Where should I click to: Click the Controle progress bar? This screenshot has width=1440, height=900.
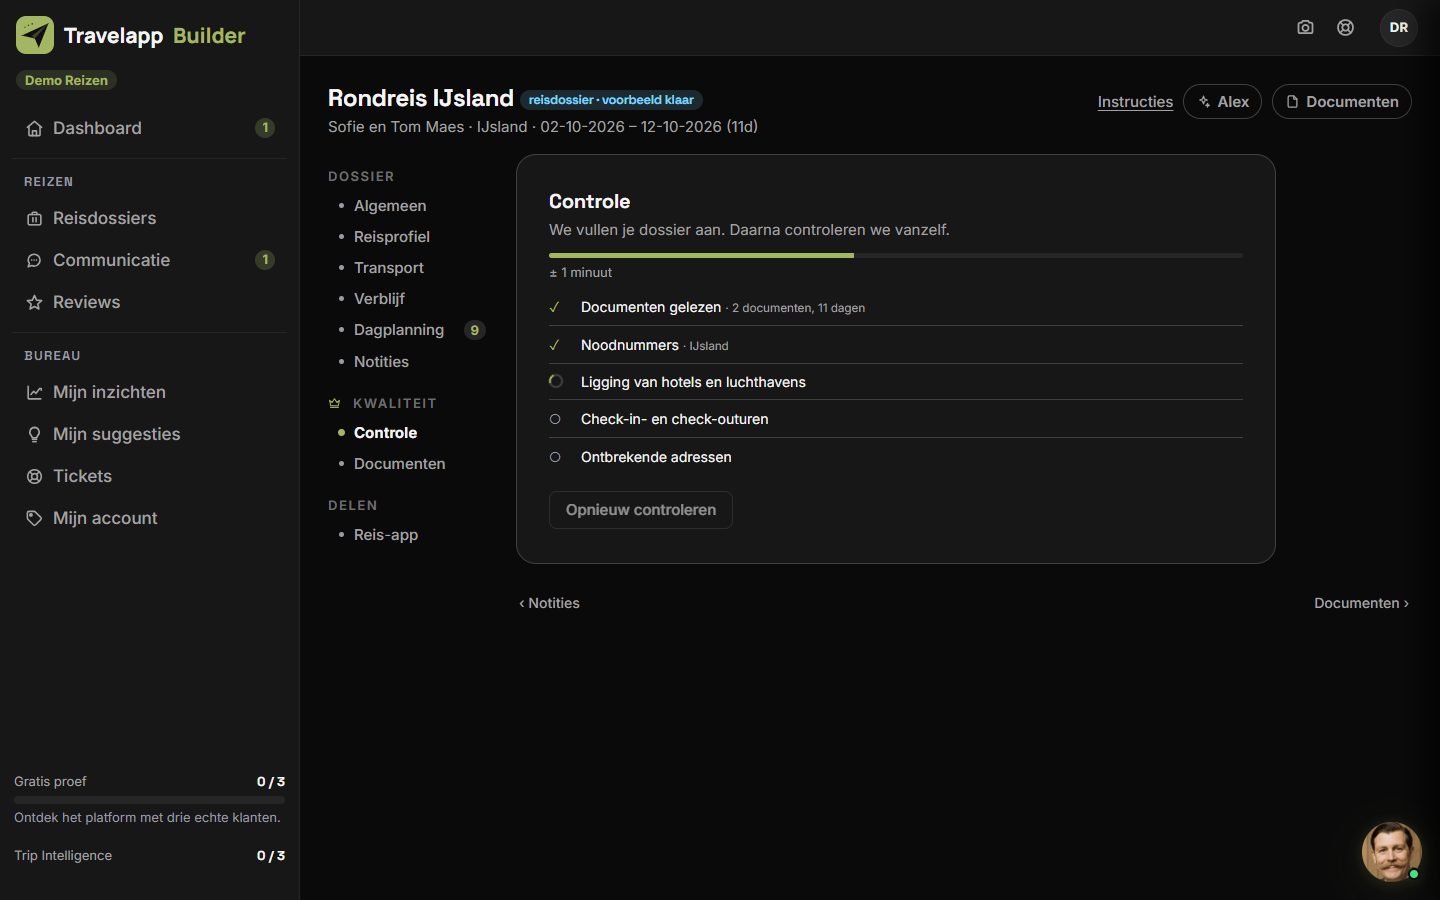coord(896,256)
